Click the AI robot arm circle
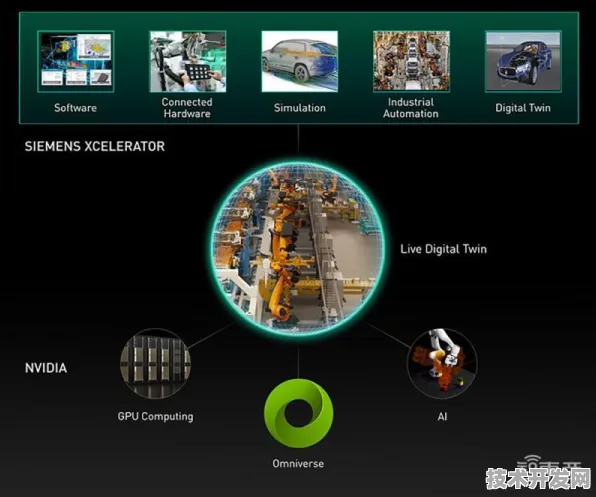The height and width of the screenshot is (497, 596). click(x=442, y=364)
